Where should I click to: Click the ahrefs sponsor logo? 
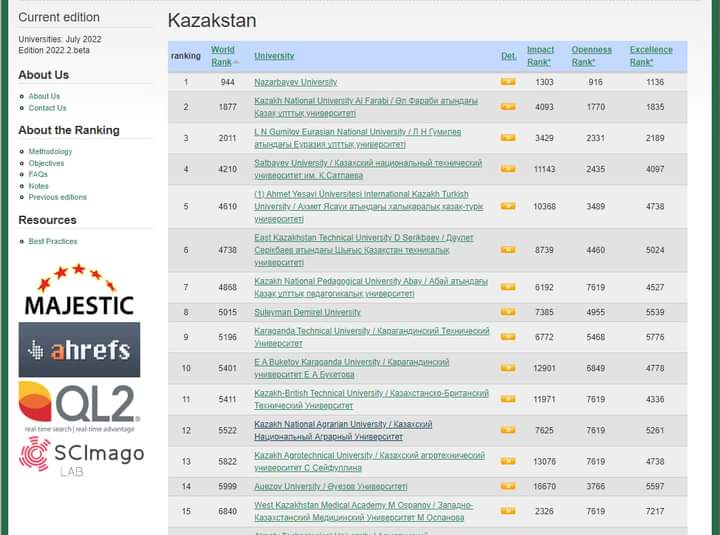(79, 349)
